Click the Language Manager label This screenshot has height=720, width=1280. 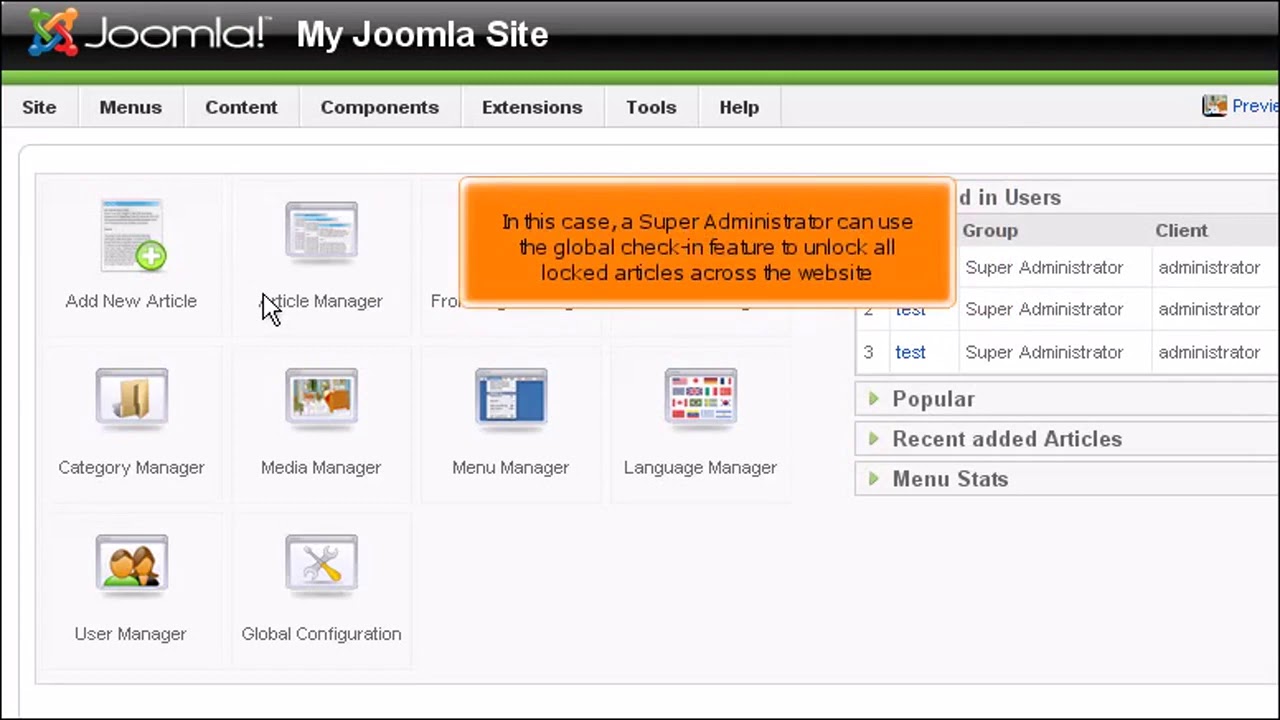(x=700, y=467)
